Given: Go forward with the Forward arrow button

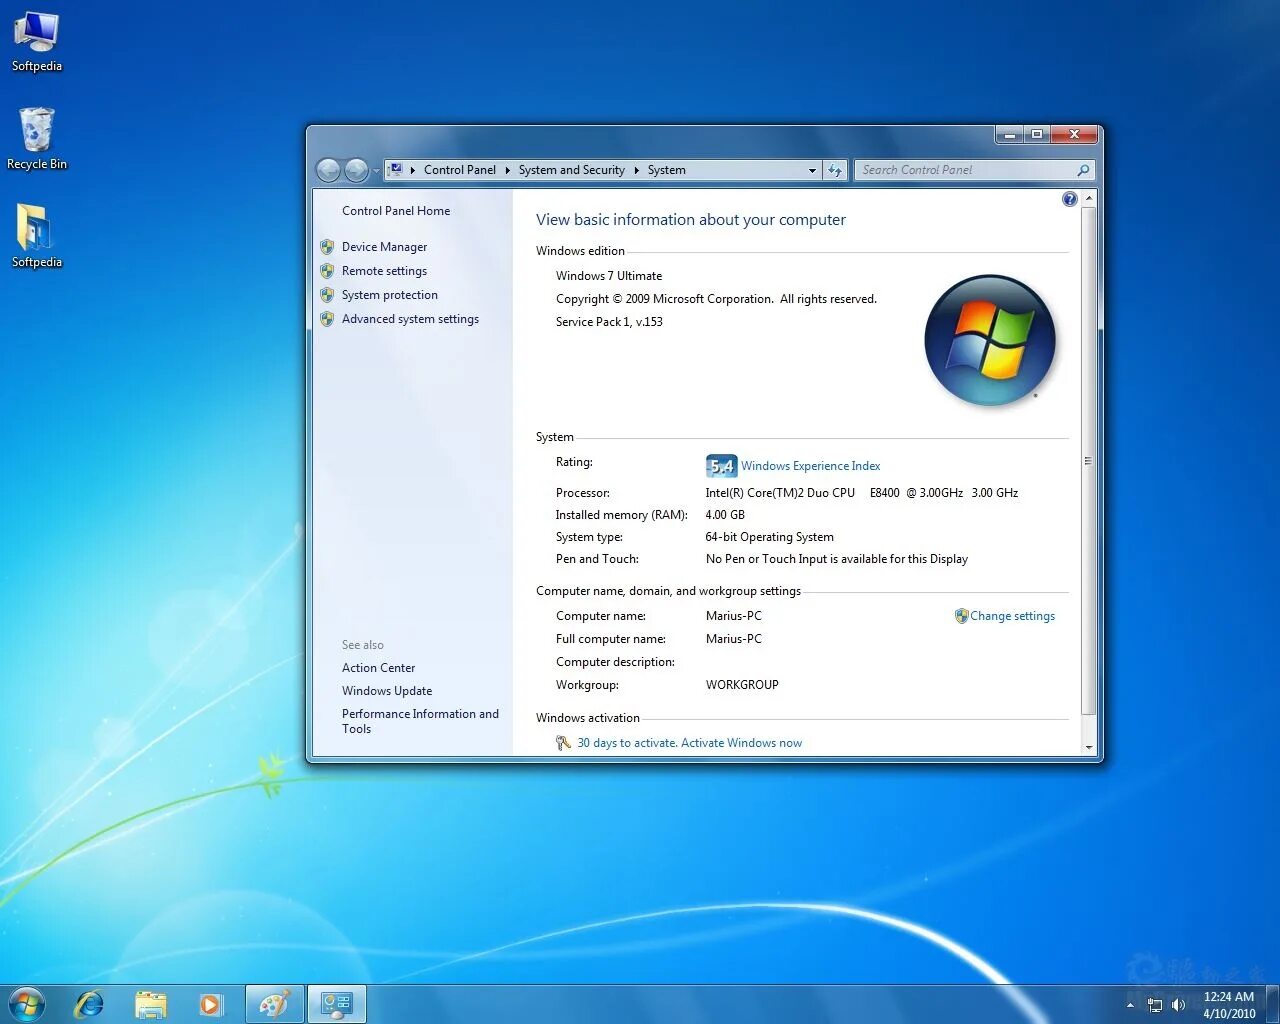Looking at the screenshot, I should pos(356,170).
